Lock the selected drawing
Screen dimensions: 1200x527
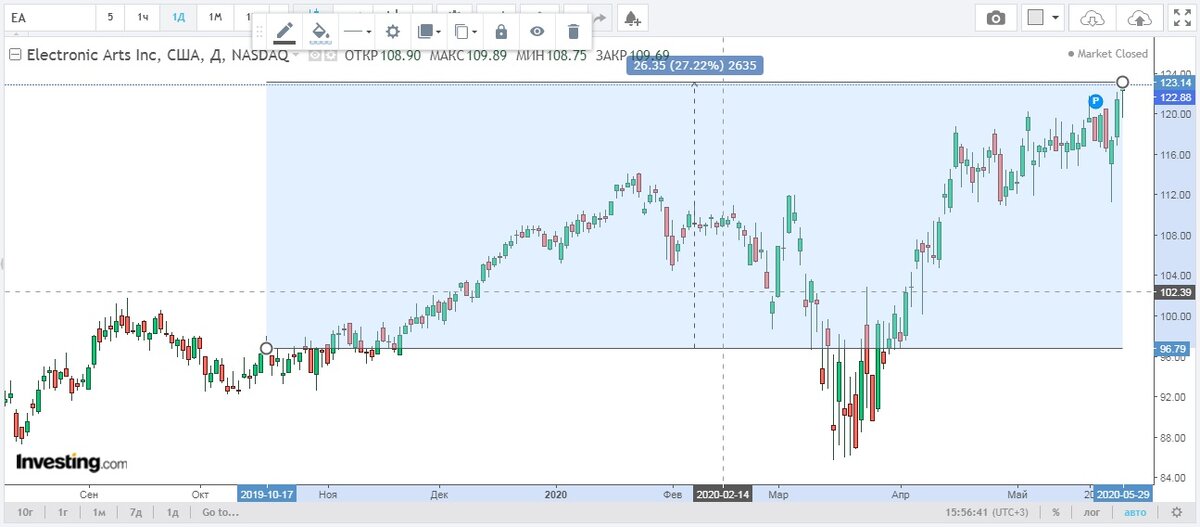click(x=501, y=31)
